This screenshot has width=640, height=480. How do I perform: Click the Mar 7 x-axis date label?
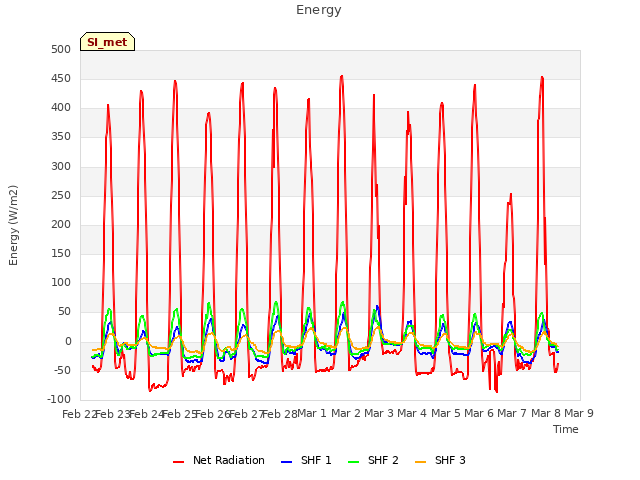click(512, 413)
